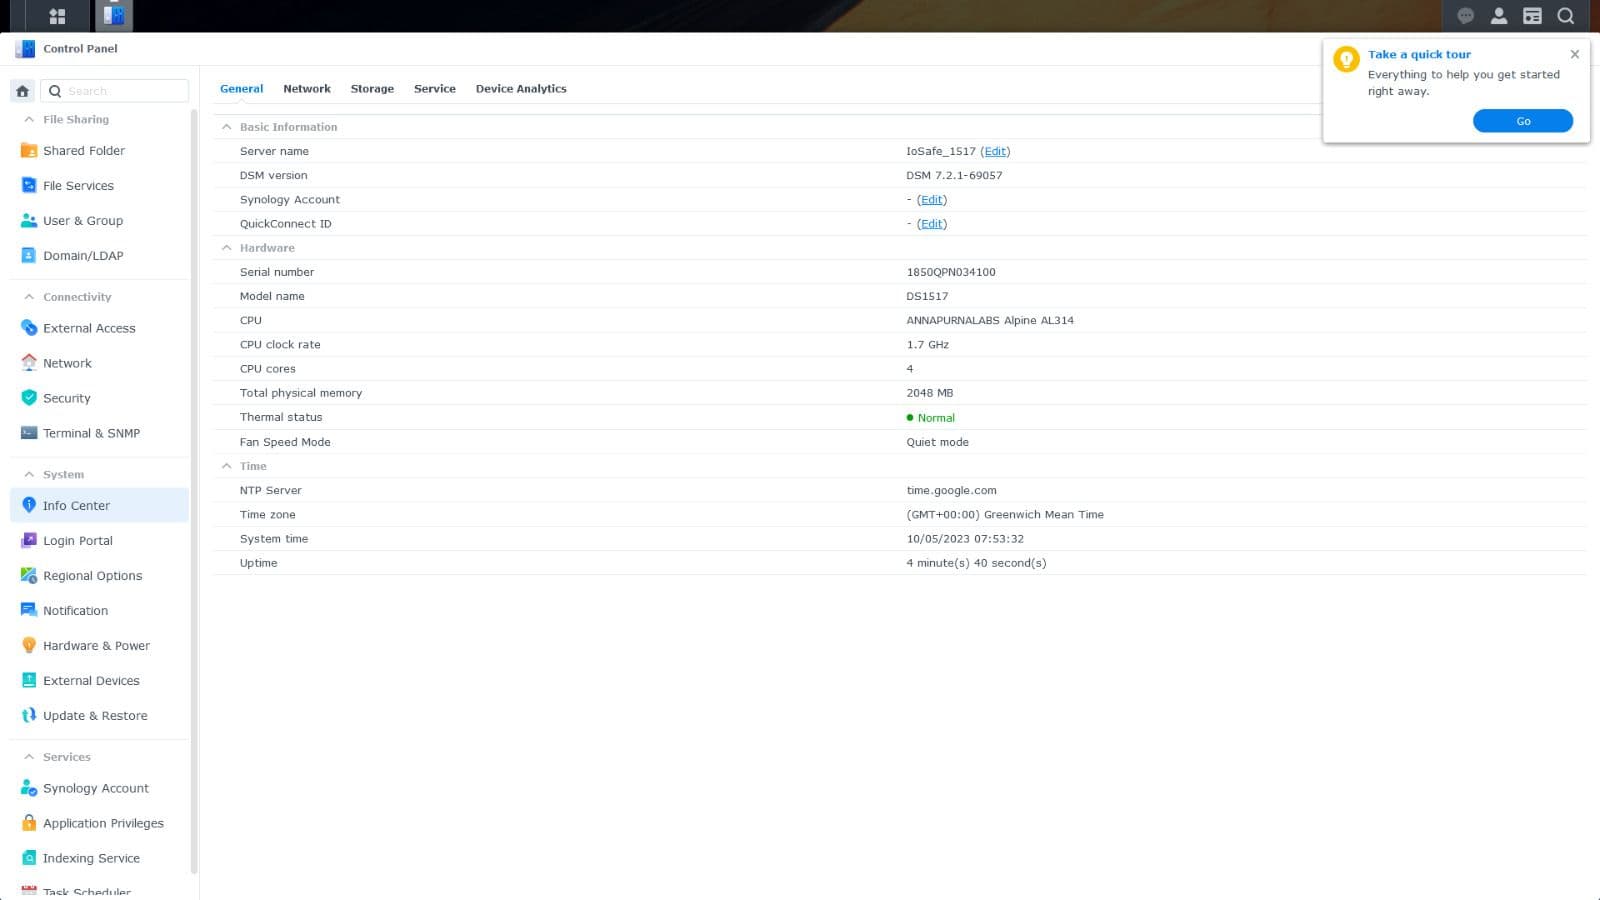
Task: Open Hardware & Power settings
Action: (x=96, y=646)
